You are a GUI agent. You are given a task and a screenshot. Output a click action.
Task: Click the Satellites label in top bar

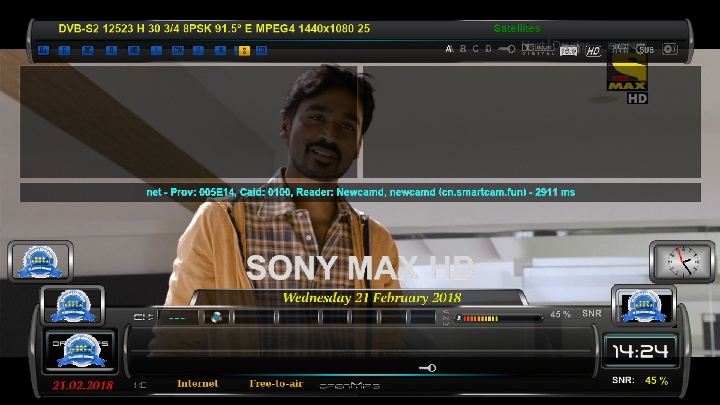[x=517, y=28]
